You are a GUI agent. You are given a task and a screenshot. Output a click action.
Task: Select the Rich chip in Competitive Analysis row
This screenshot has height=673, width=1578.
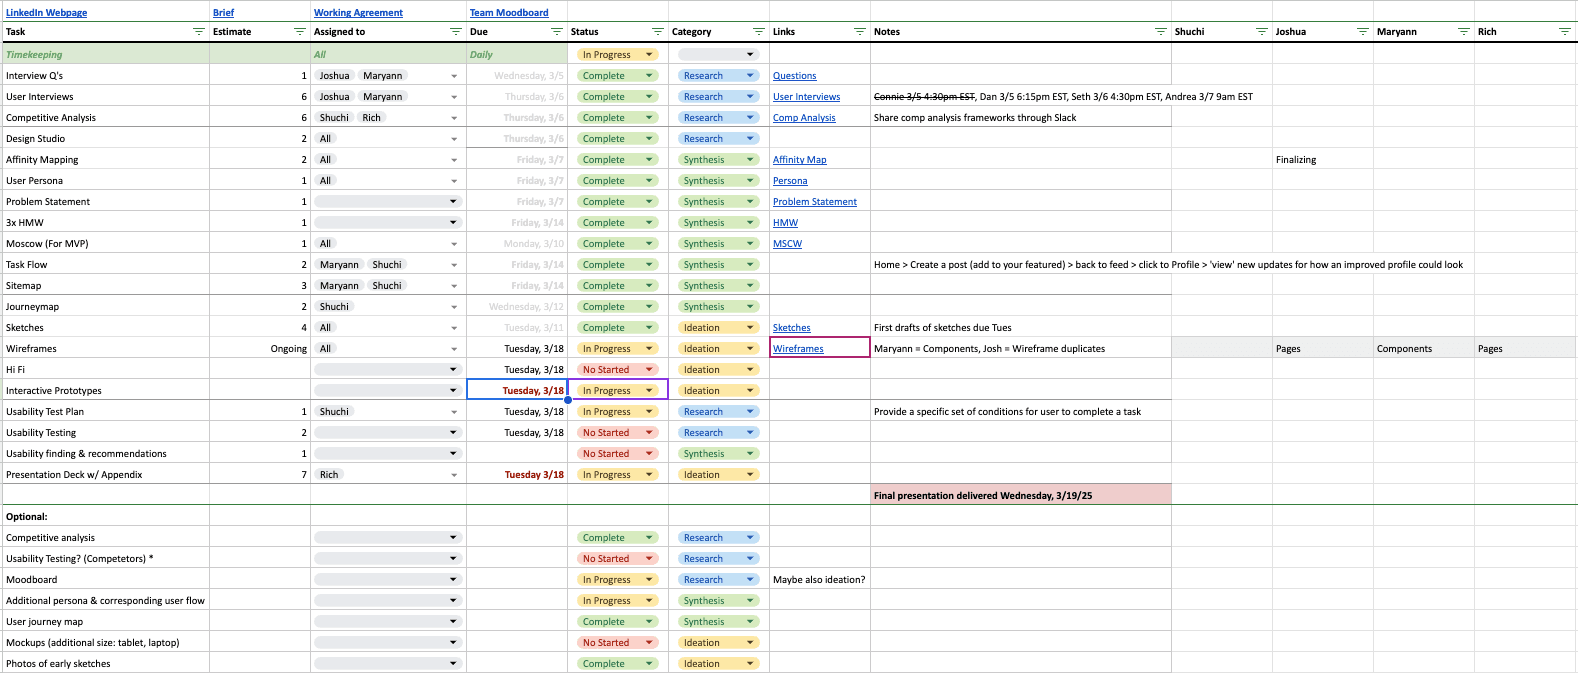click(371, 118)
